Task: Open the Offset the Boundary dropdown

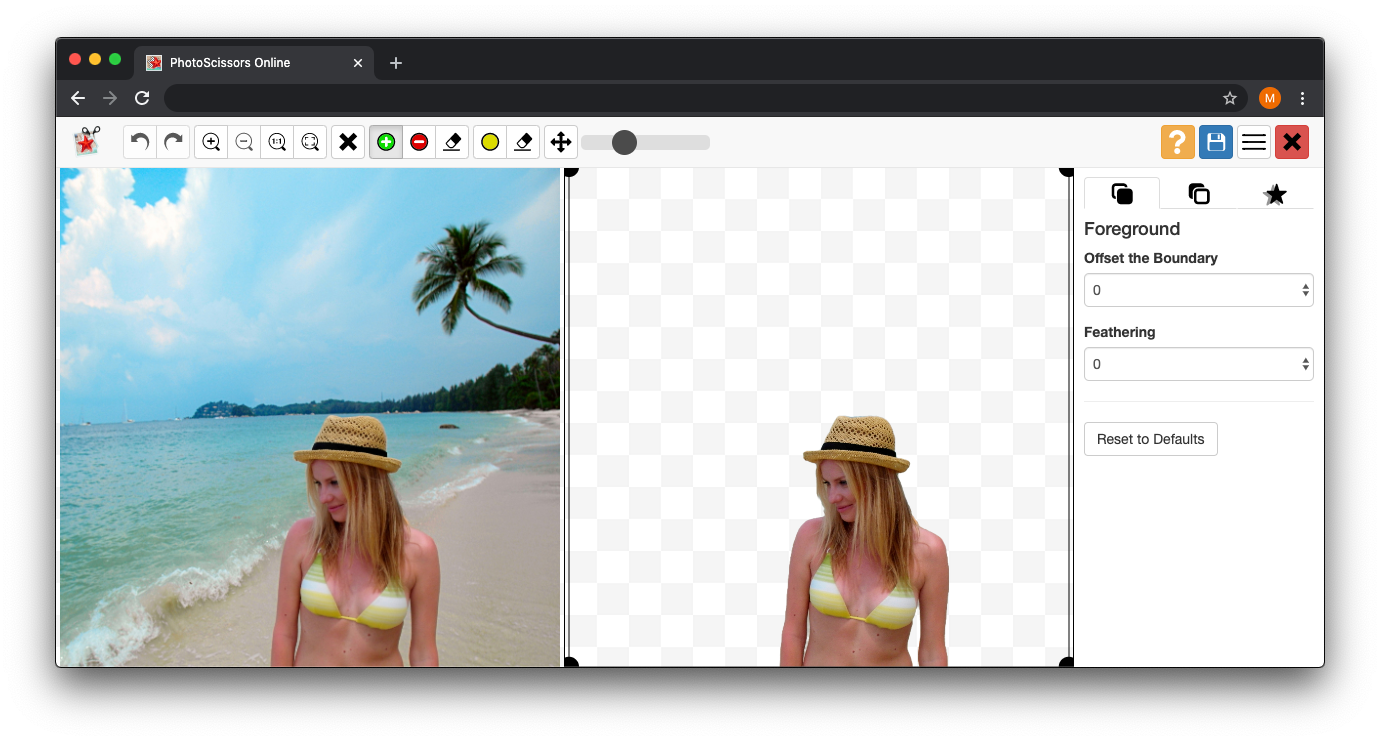Action: tap(1198, 290)
